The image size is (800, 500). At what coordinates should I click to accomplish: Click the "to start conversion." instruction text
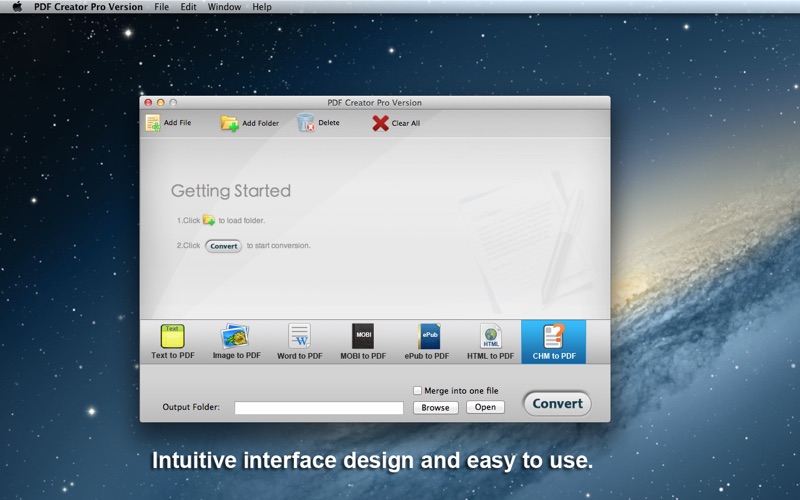click(x=279, y=245)
